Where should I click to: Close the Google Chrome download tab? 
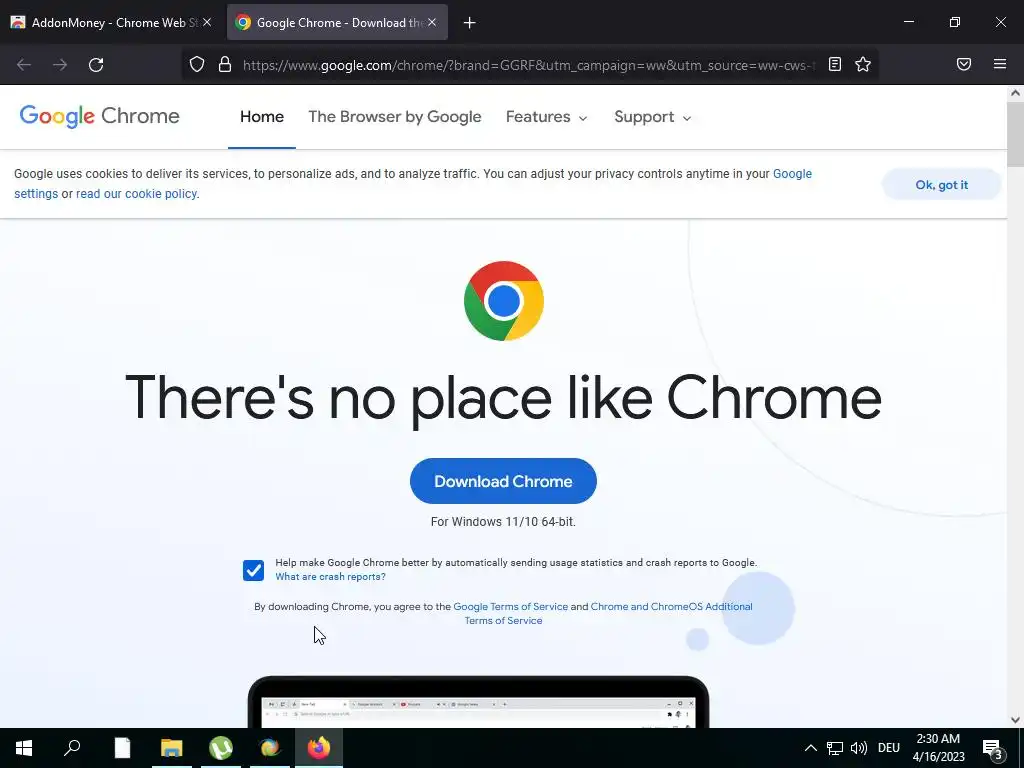click(x=432, y=22)
